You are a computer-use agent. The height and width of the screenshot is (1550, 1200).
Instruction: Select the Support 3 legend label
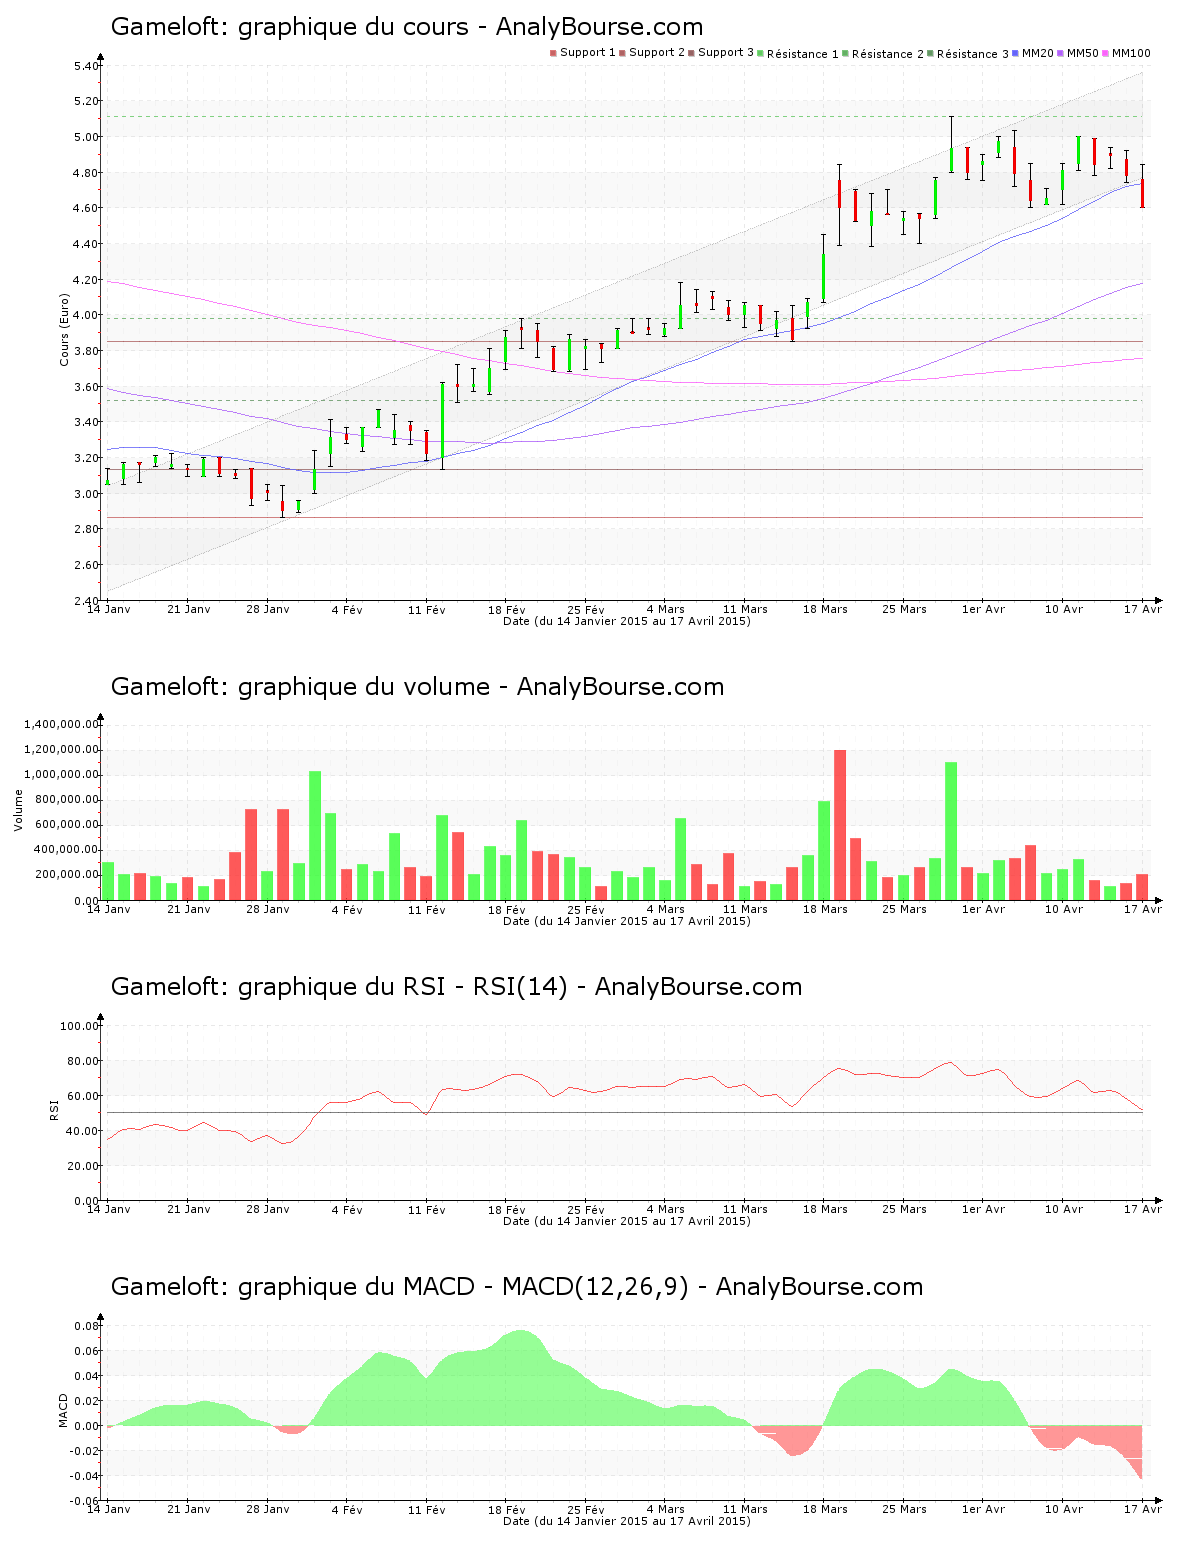pyautogui.click(x=726, y=53)
